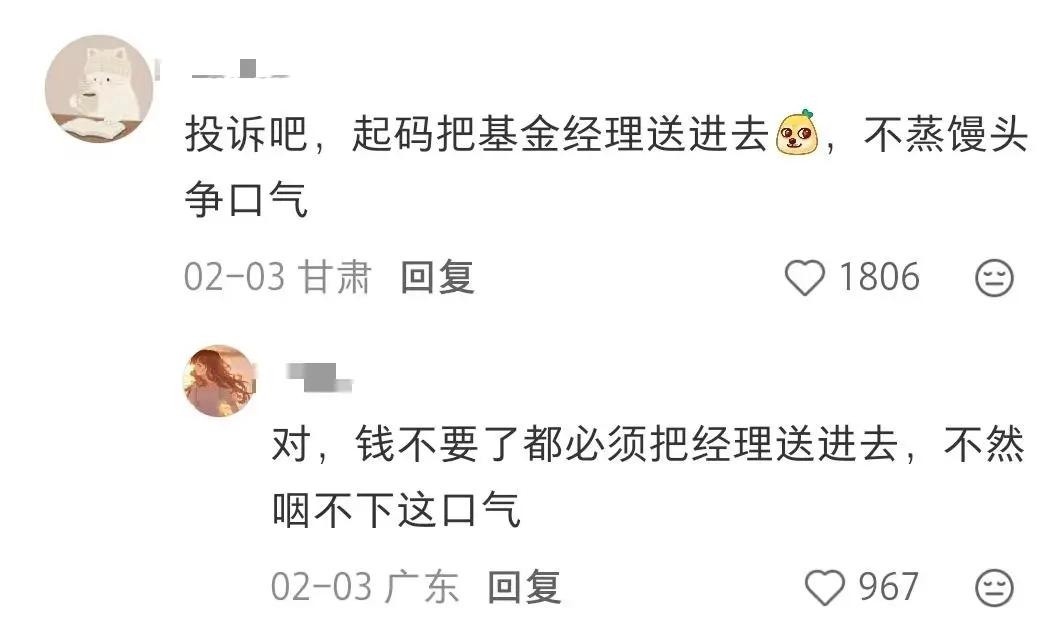The width and height of the screenshot is (1052, 642).
Task: Select the 1806 like count
Action: [879, 277]
